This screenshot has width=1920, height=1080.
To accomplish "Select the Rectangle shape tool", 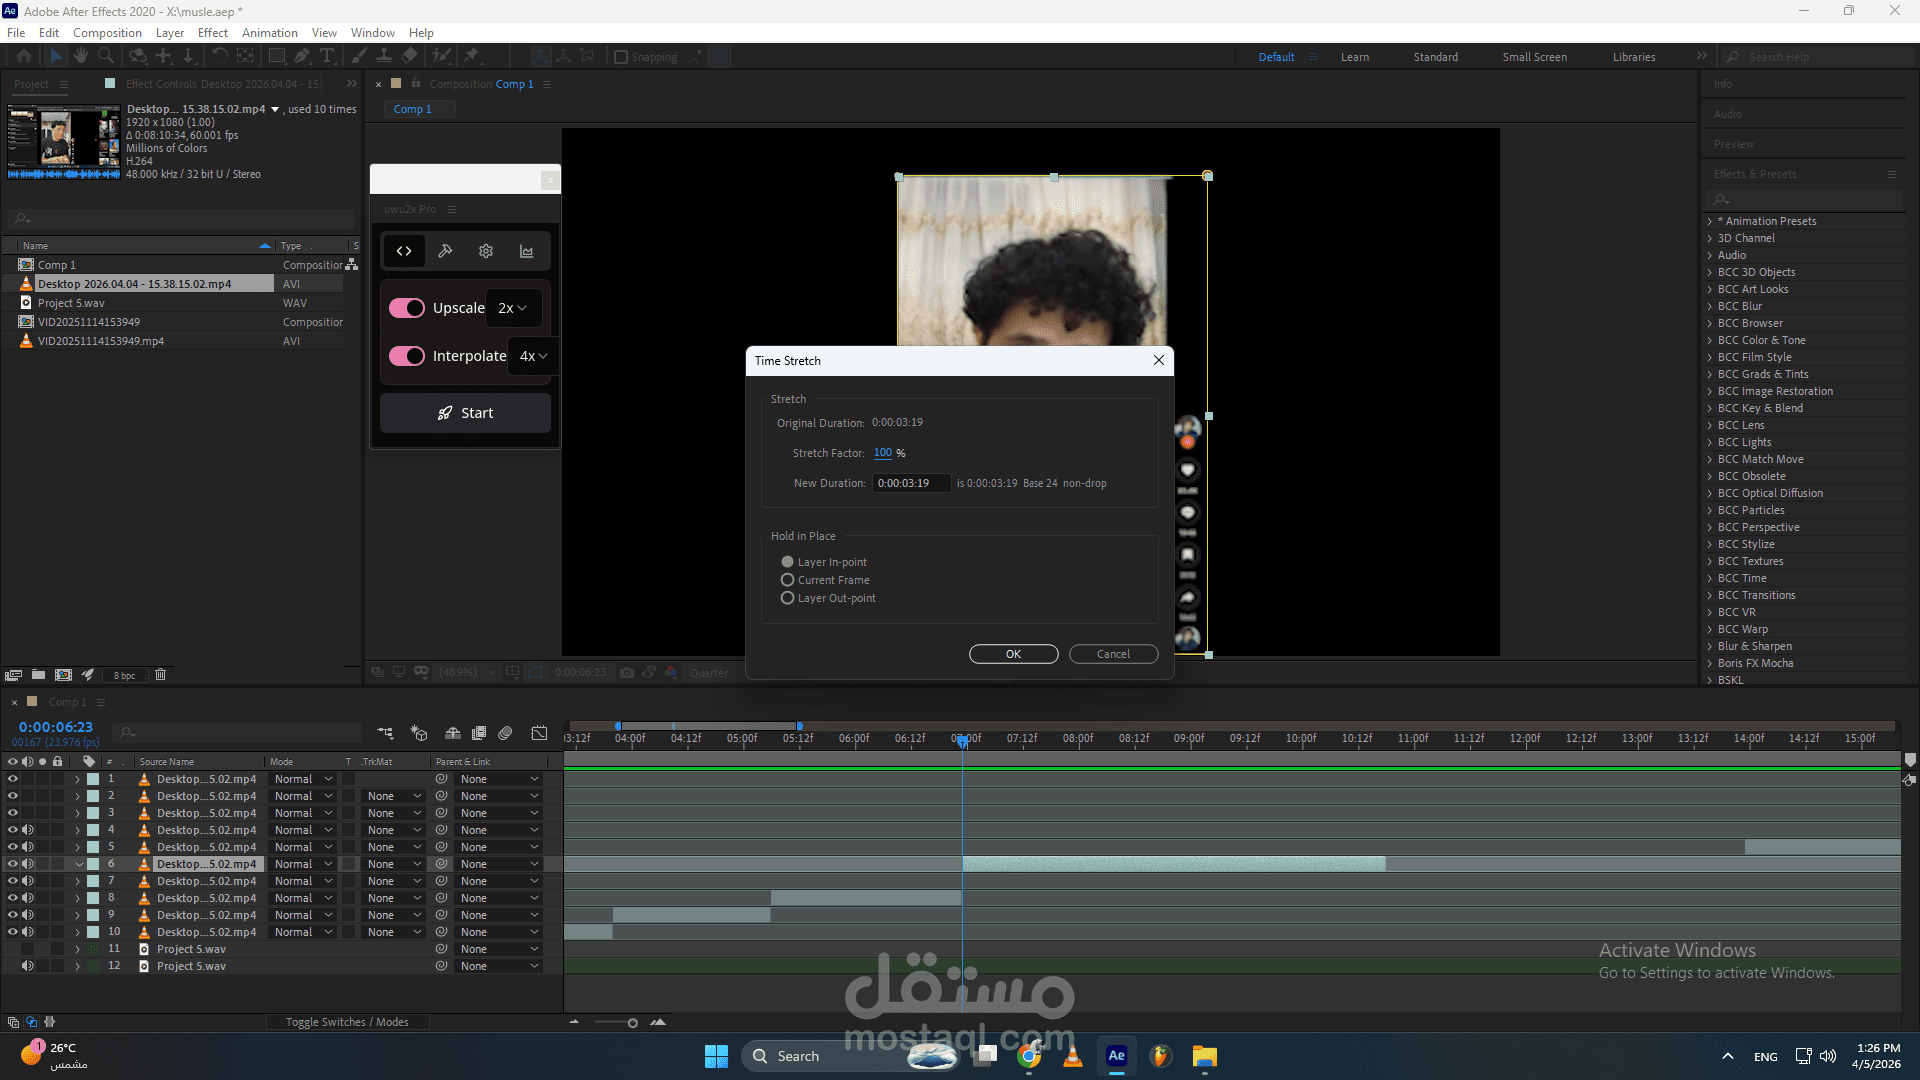I will click(277, 57).
